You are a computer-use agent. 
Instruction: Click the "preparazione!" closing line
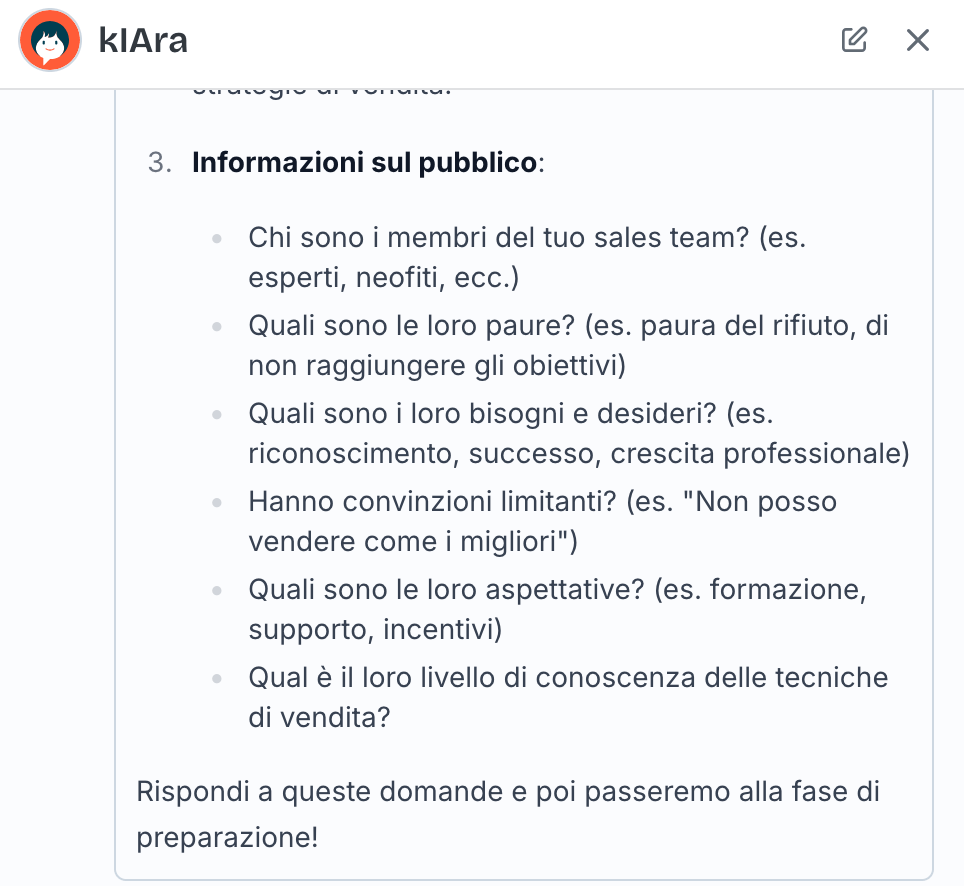pos(227,837)
